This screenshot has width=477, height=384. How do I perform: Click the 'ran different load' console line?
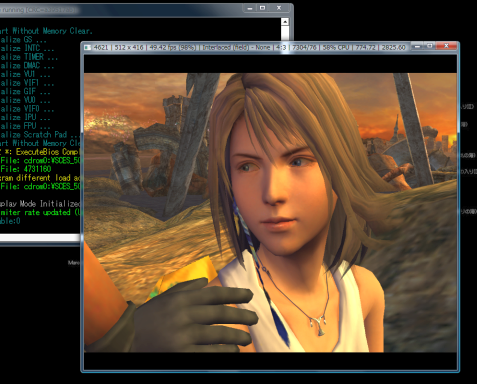[x=40, y=178]
